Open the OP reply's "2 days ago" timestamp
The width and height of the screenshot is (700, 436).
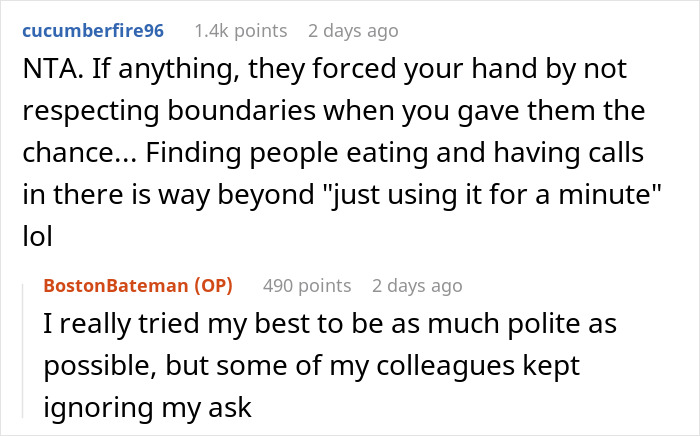coord(417,286)
